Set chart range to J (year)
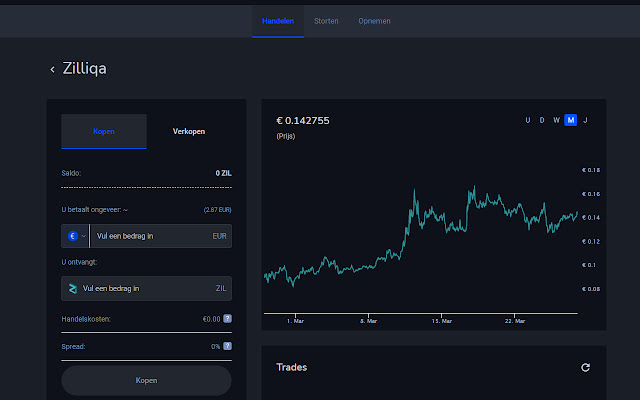Image resolution: width=640 pixels, height=400 pixels. click(x=585, y=120)
